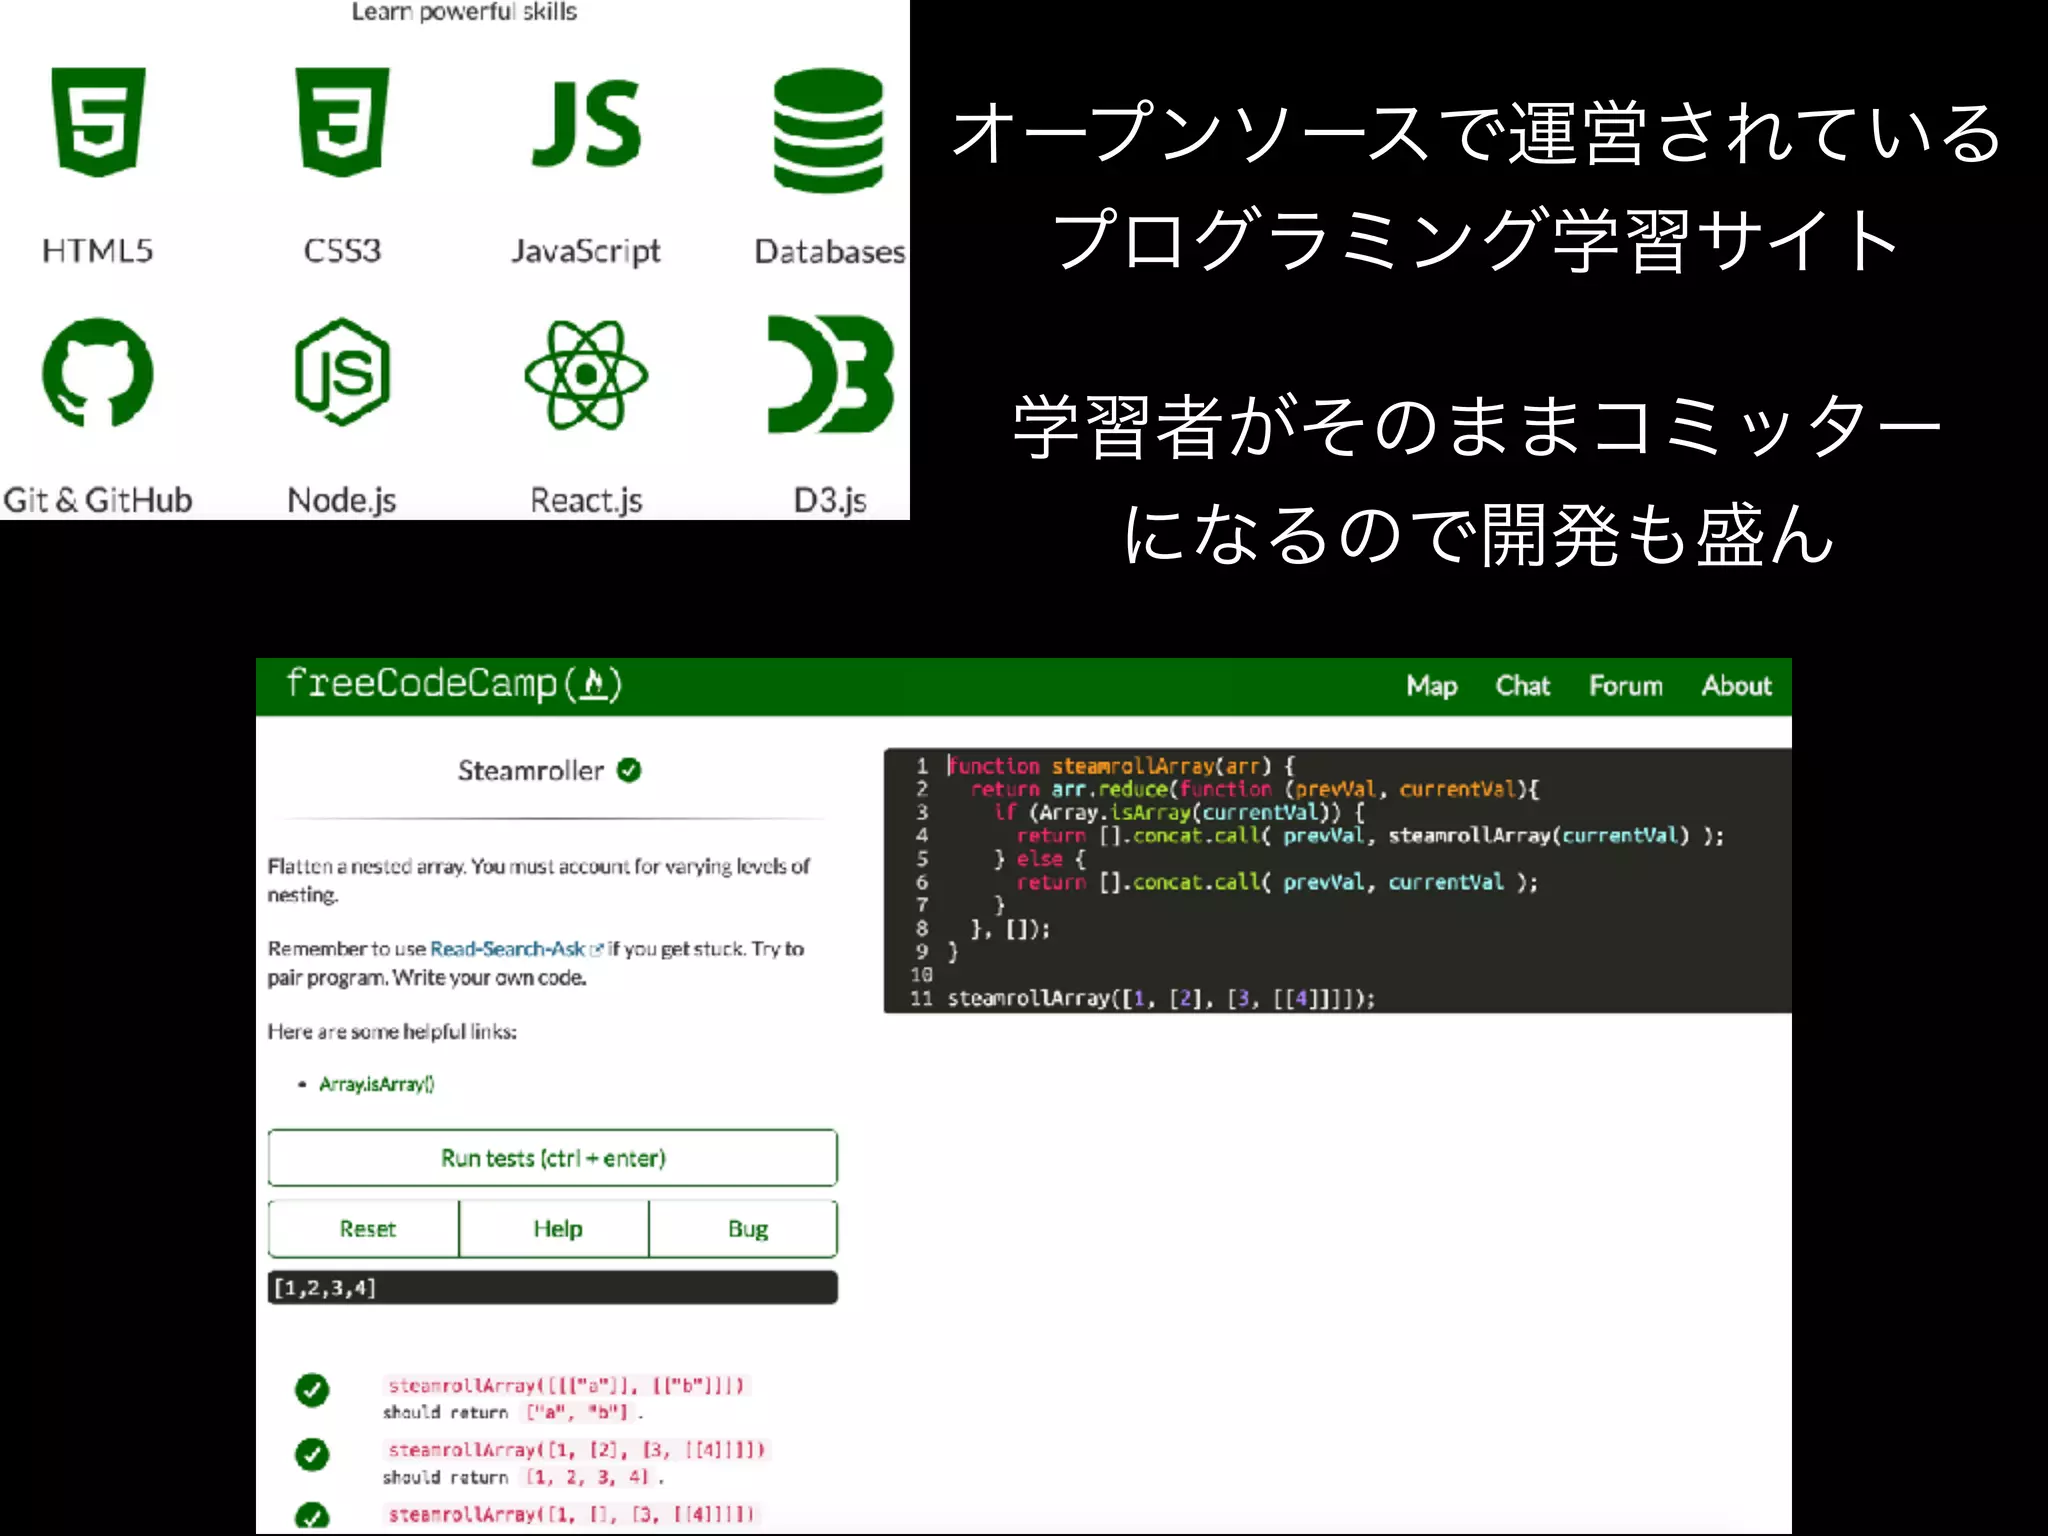Image resolution: width=2048 pixels, height=1536 pixels.
Task: Click the Bug button
Action: (743, 1229)
